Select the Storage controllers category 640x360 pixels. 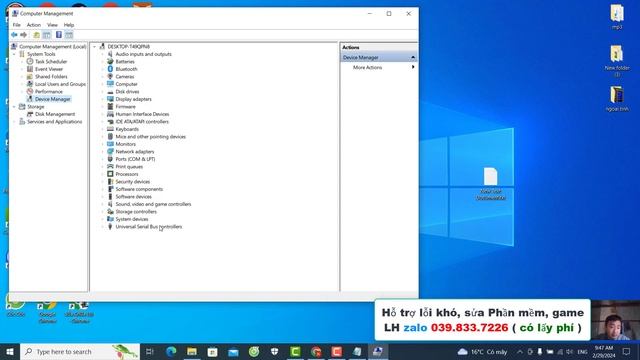[x=136, y=212]
